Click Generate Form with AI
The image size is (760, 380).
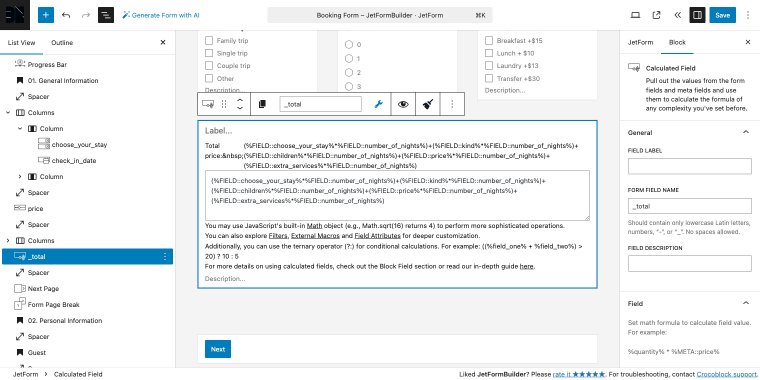(x=160, y=15)
